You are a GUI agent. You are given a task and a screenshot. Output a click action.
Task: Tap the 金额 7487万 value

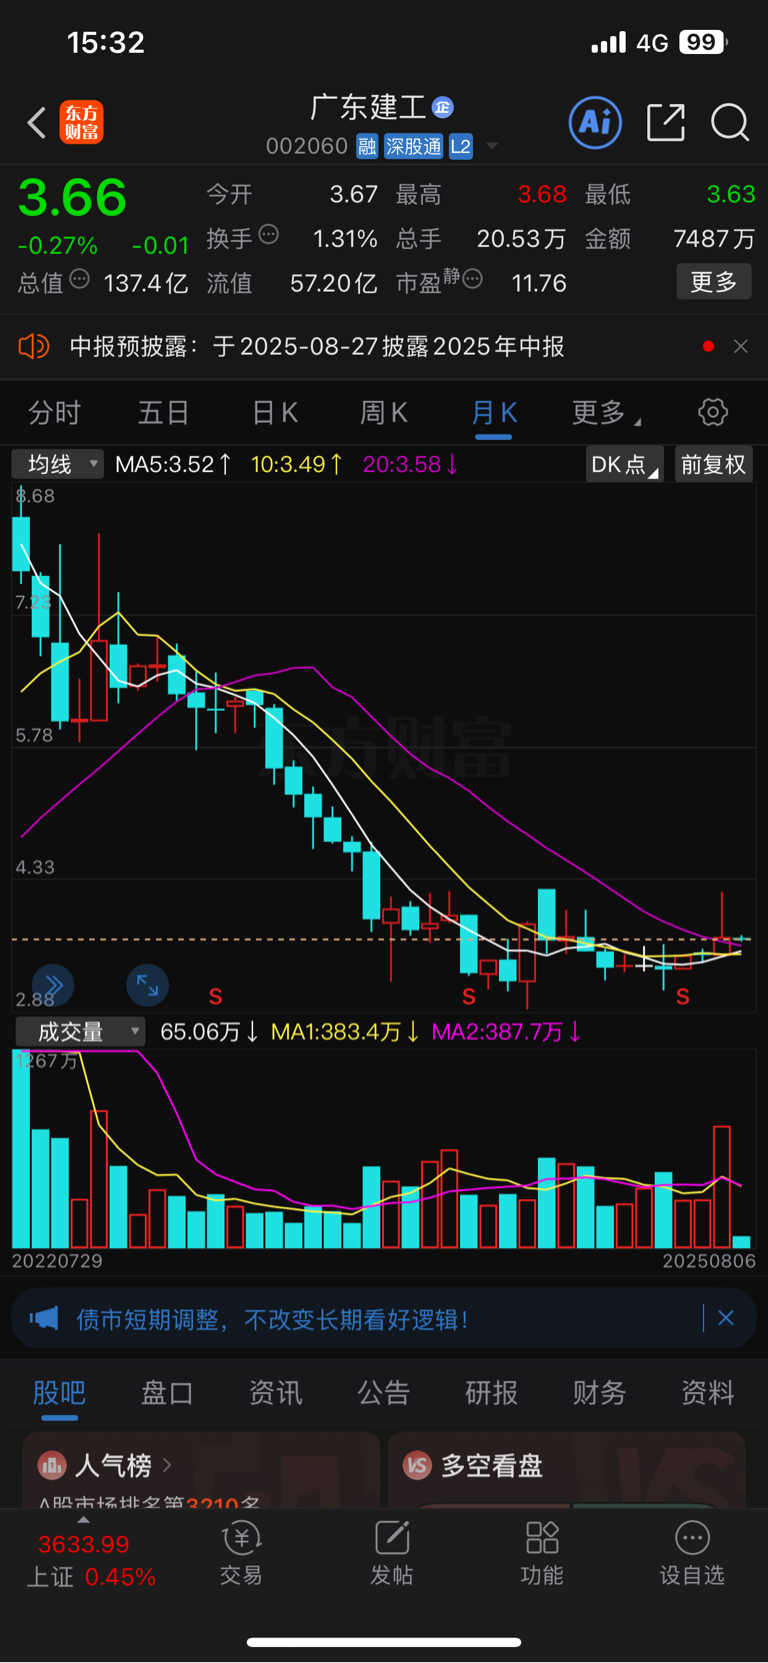pyautogui.click(x=714, y=238)
